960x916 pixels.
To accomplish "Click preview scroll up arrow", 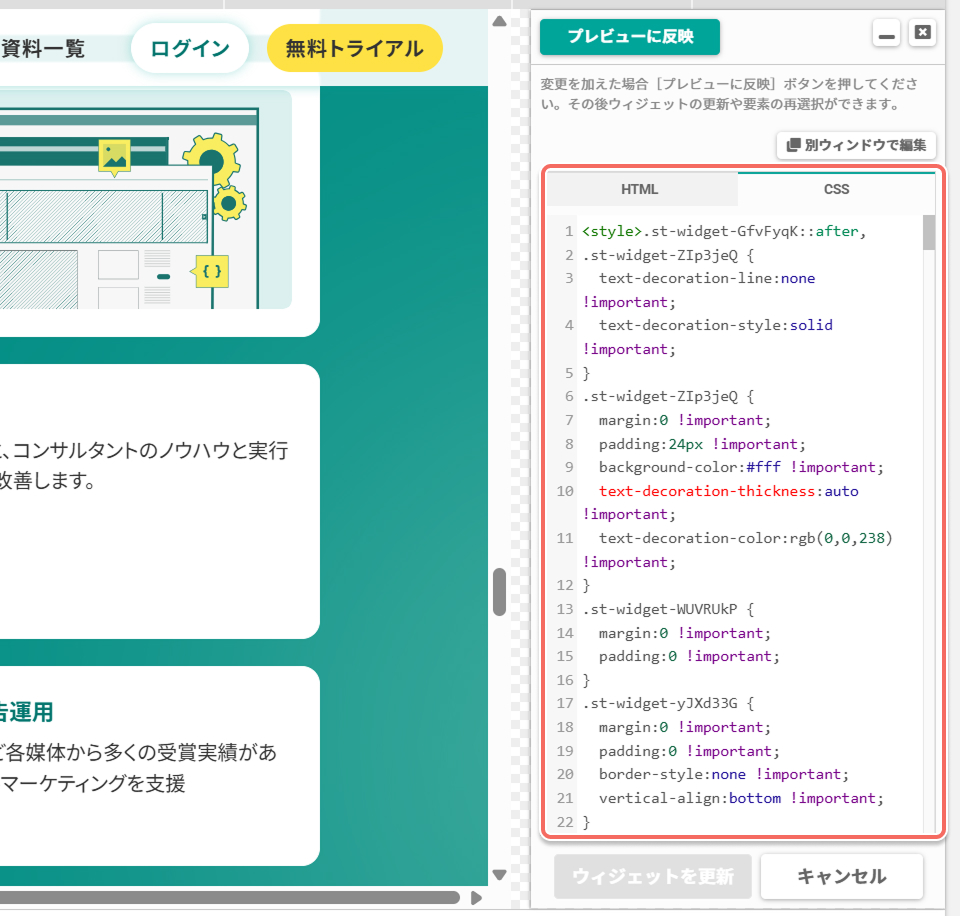I will [x=500, y=21].
